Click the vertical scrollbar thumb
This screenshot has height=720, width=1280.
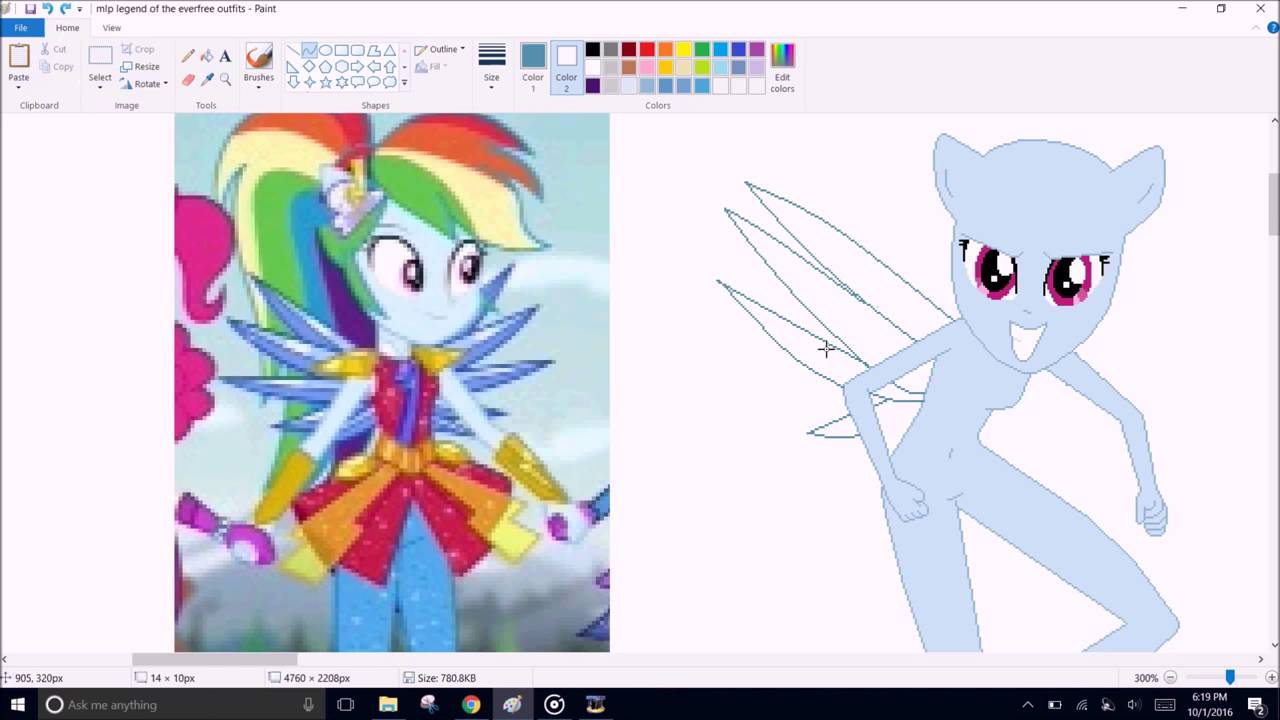(1274, 204)
